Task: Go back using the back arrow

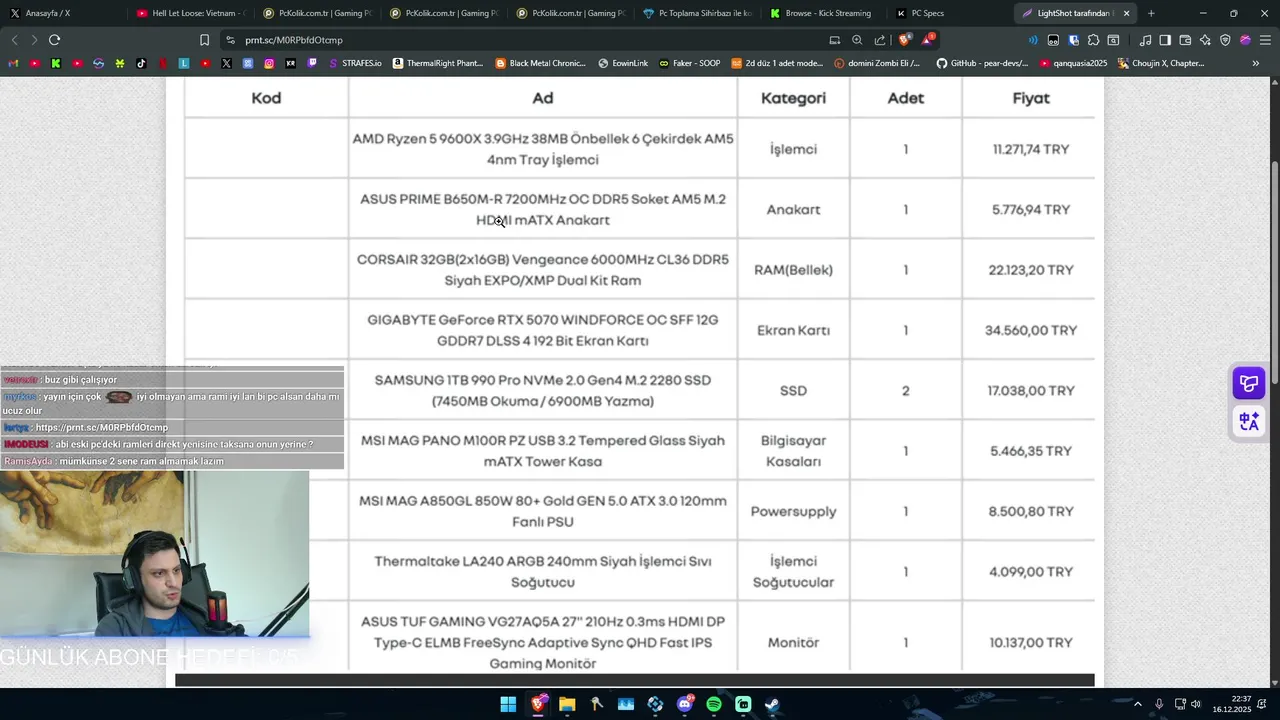Action: pyautogui.click(x=14, y=40)
